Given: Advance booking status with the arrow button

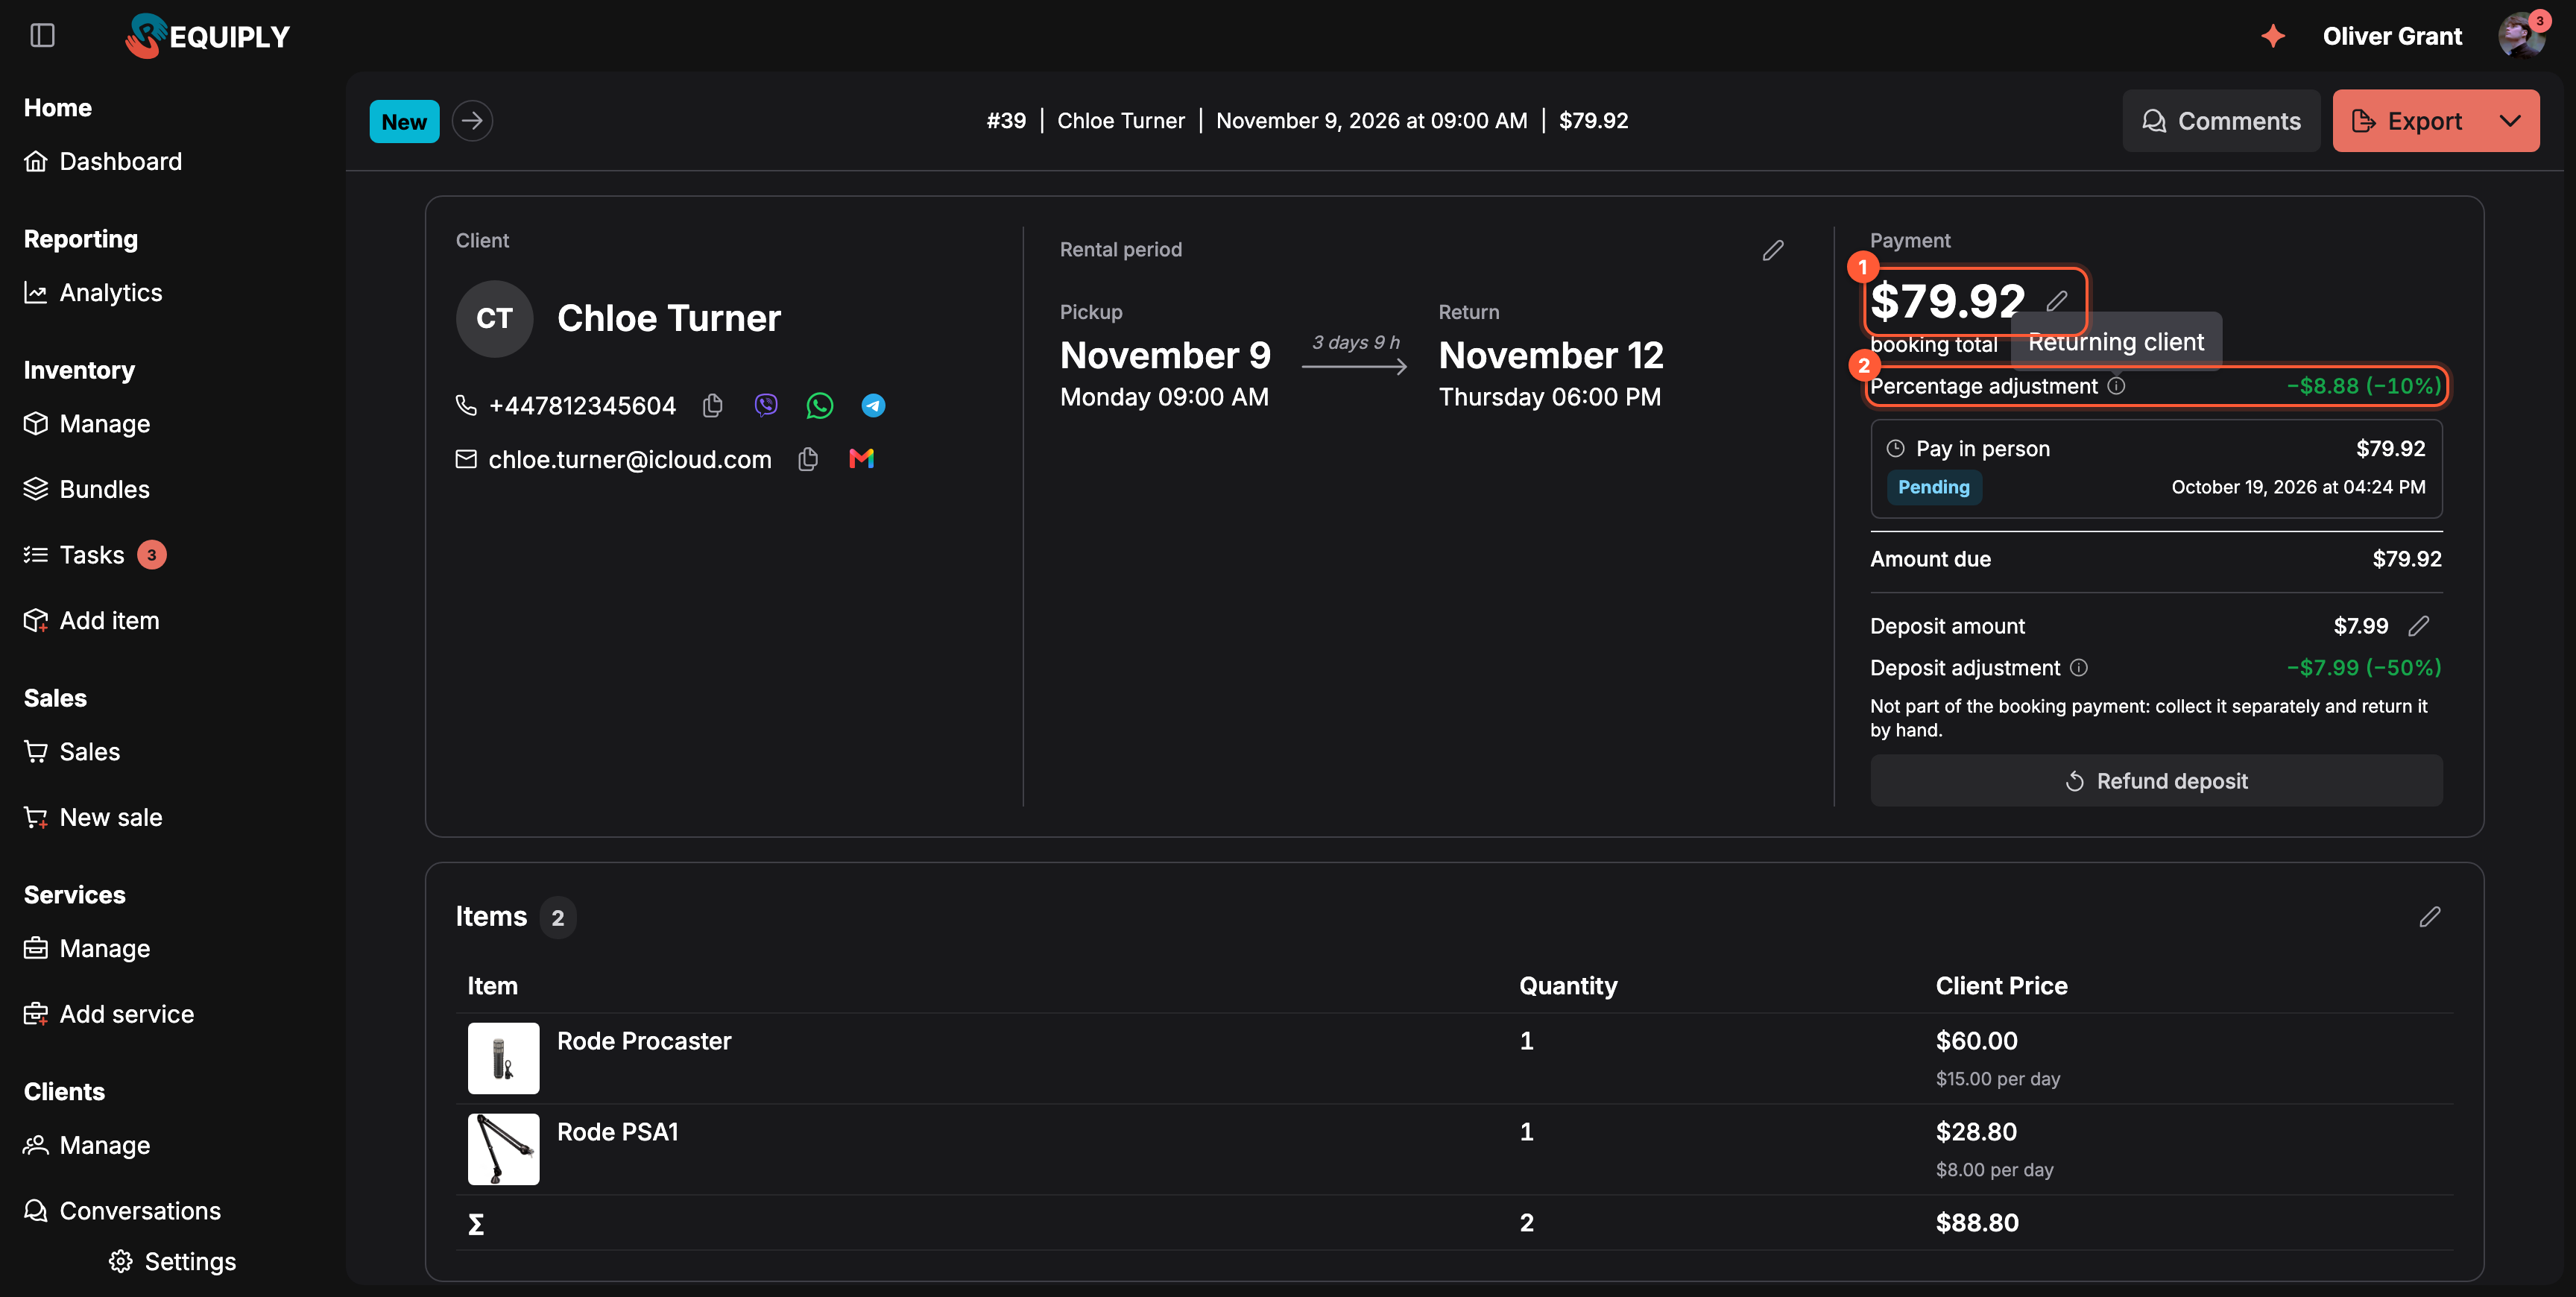Looking at the screenshot, I should 472,121.
